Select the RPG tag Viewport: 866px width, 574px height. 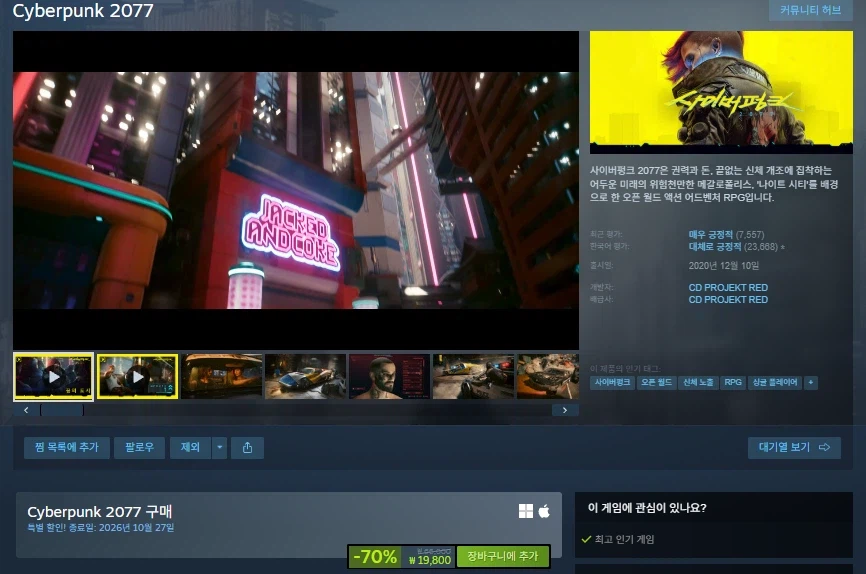(733, 382)
